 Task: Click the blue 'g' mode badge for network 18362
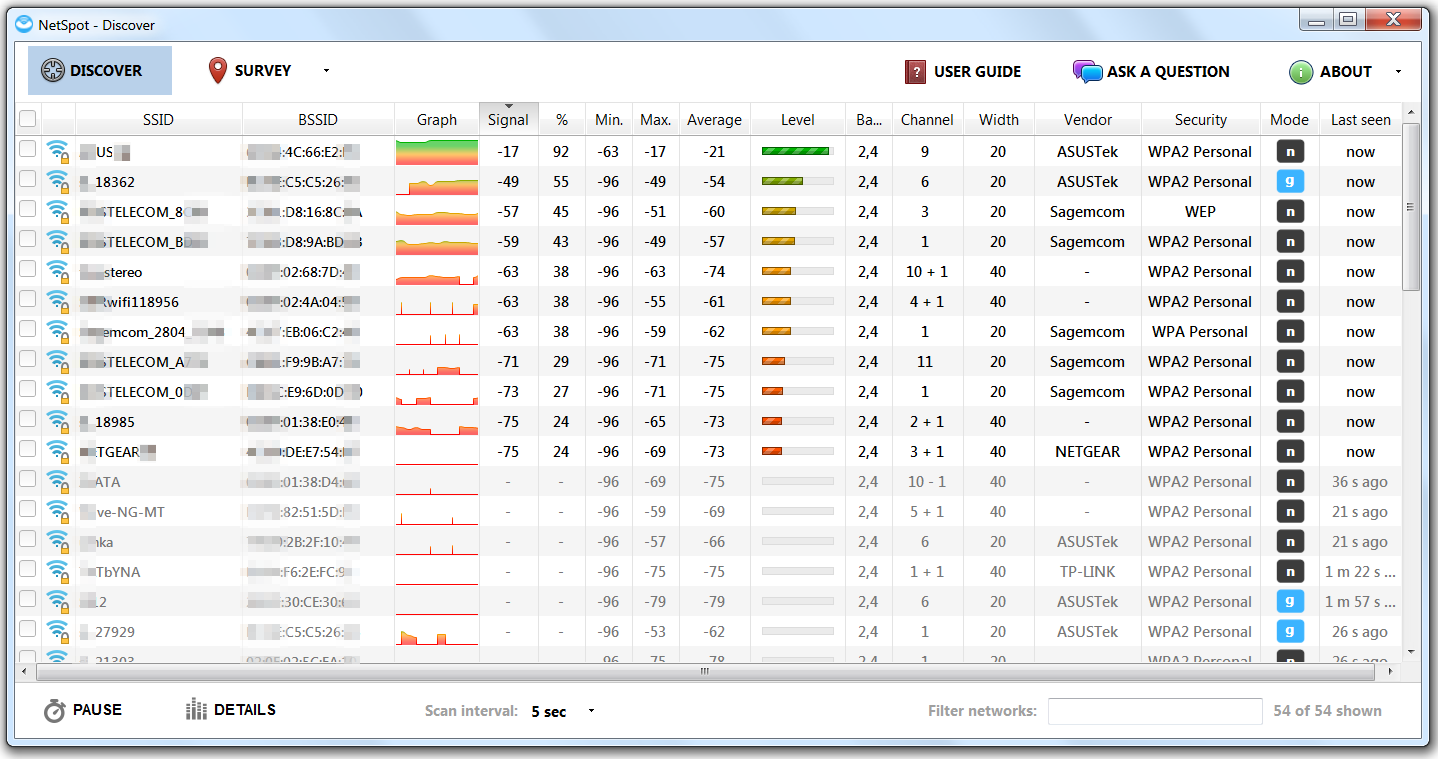coord(1289,182)
